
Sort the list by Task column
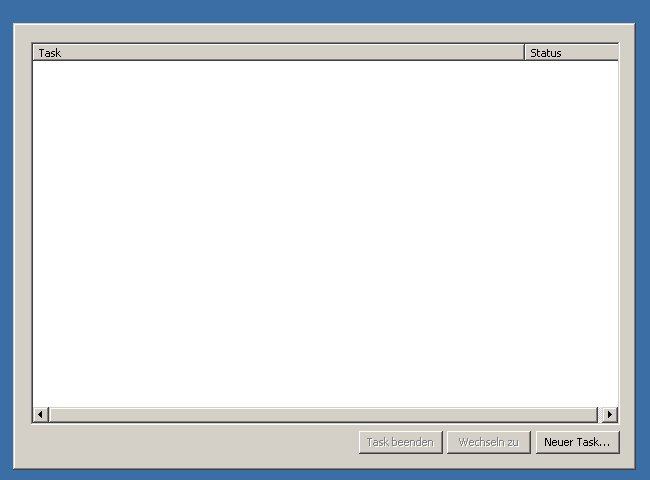point(278,53)
